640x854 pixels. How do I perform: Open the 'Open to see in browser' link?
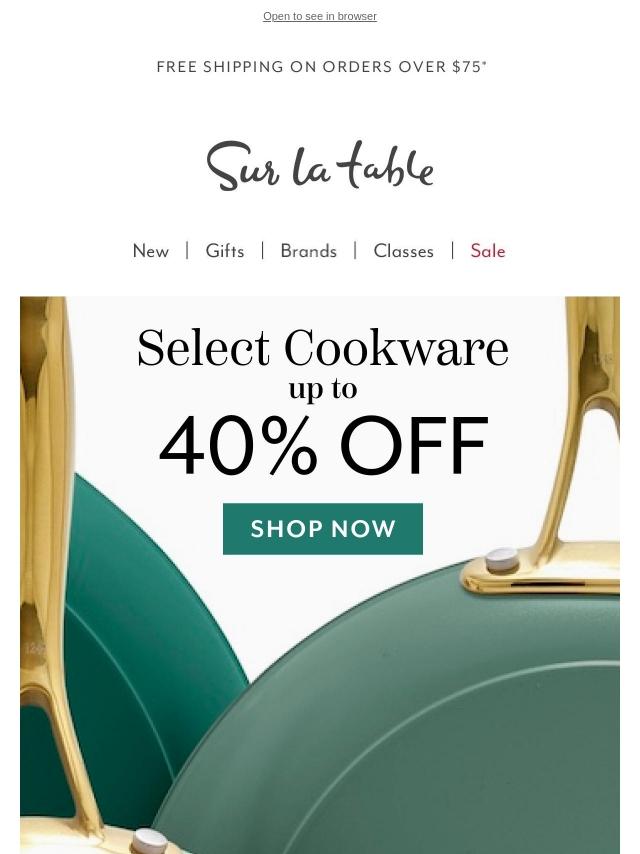point(320,16)
